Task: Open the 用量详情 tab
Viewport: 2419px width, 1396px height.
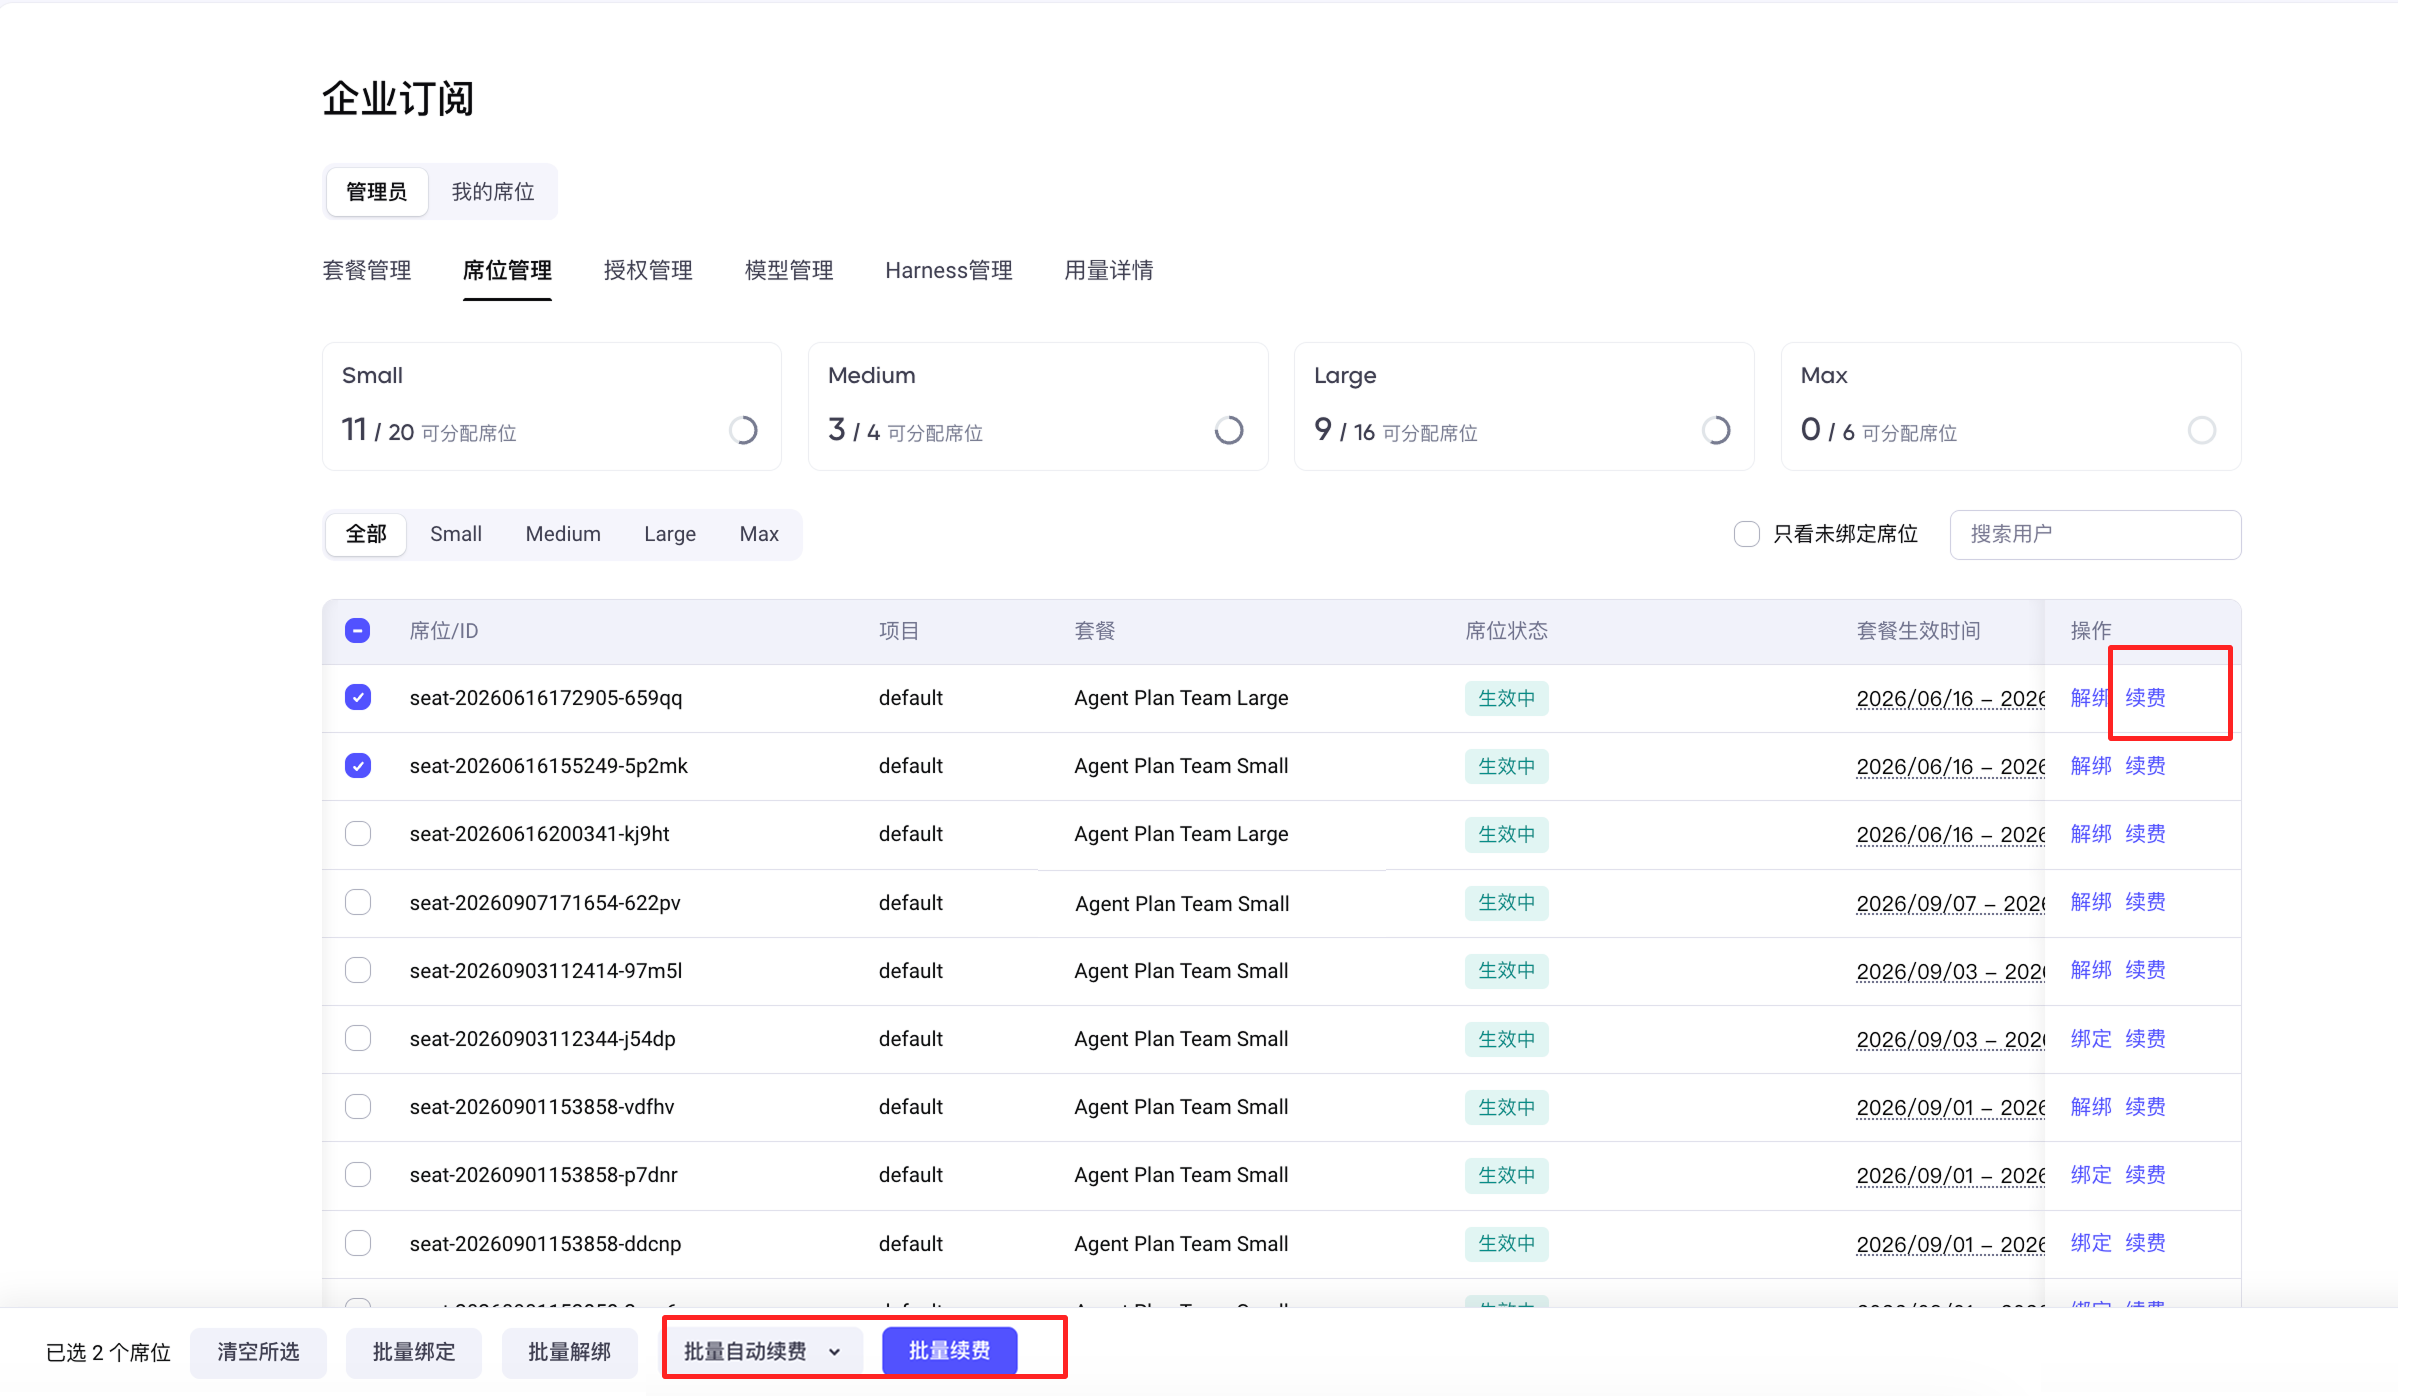Action: click(1109, 270)
